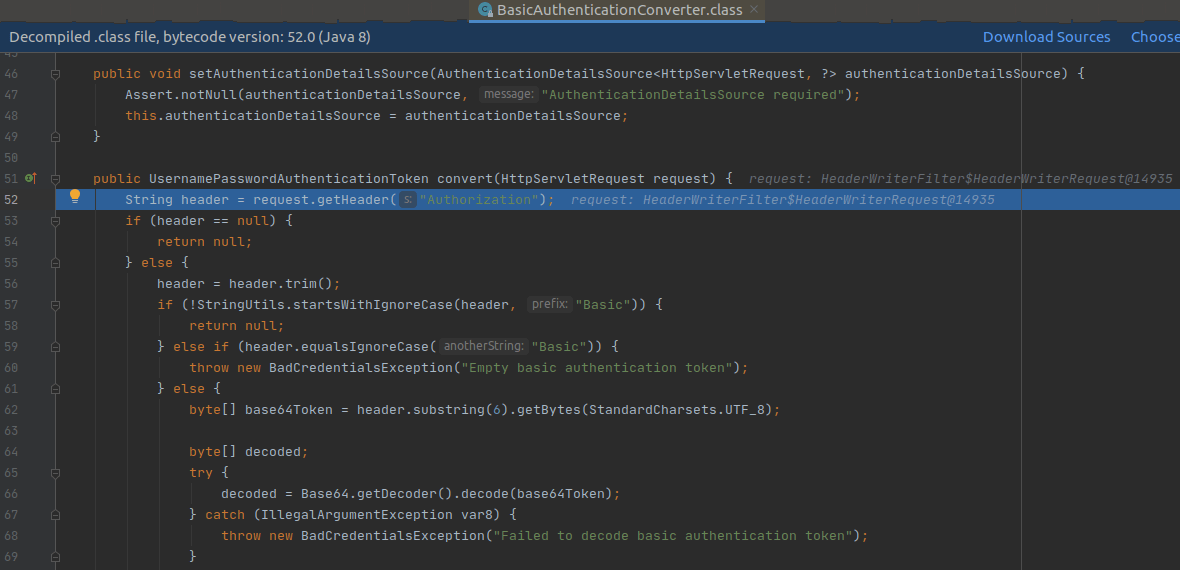Click header.trim() on line 56
The width and height of the screenshot is (1180, 570).
[281, 284]
